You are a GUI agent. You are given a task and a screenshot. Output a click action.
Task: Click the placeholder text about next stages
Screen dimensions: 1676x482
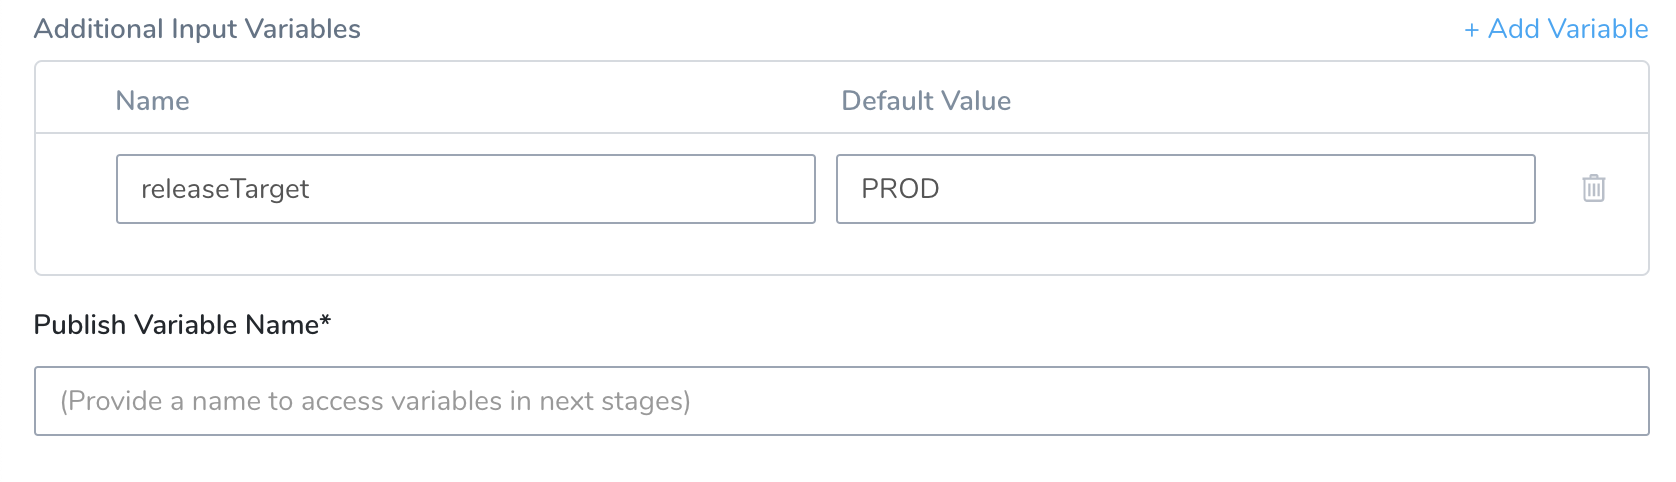click(375, 401)
